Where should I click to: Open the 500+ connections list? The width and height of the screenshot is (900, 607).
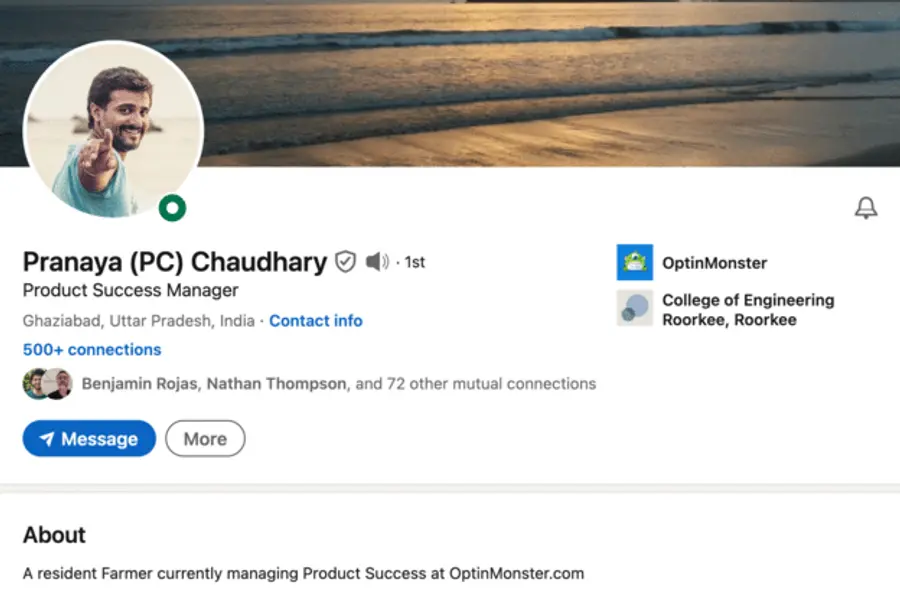click(91, 349)
